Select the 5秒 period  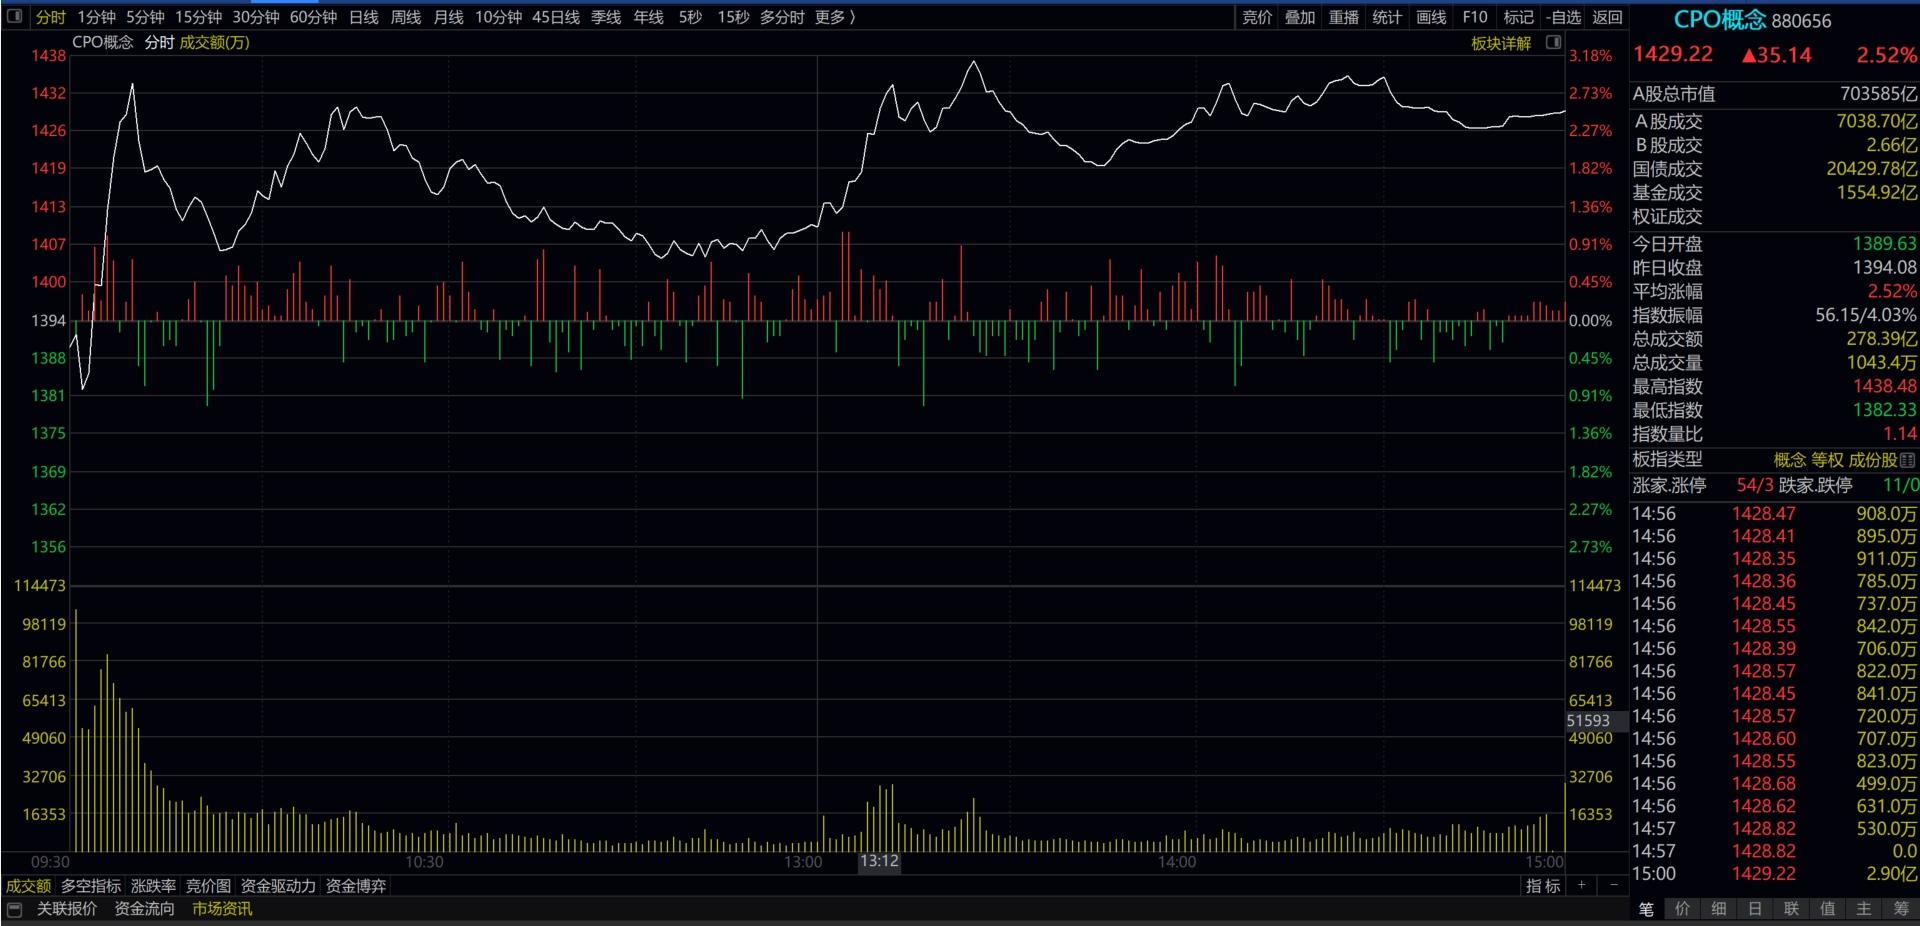pyautogui.click(x=690, y=17)
